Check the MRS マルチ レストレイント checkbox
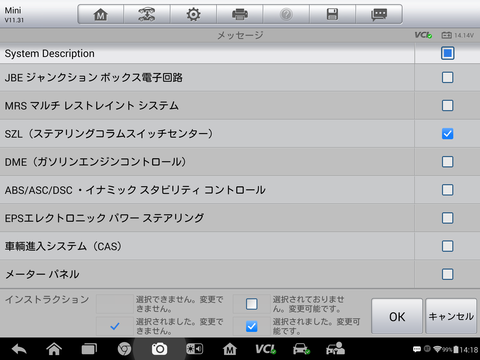Viewport: 480px width, 360px height. coord(447,106)
